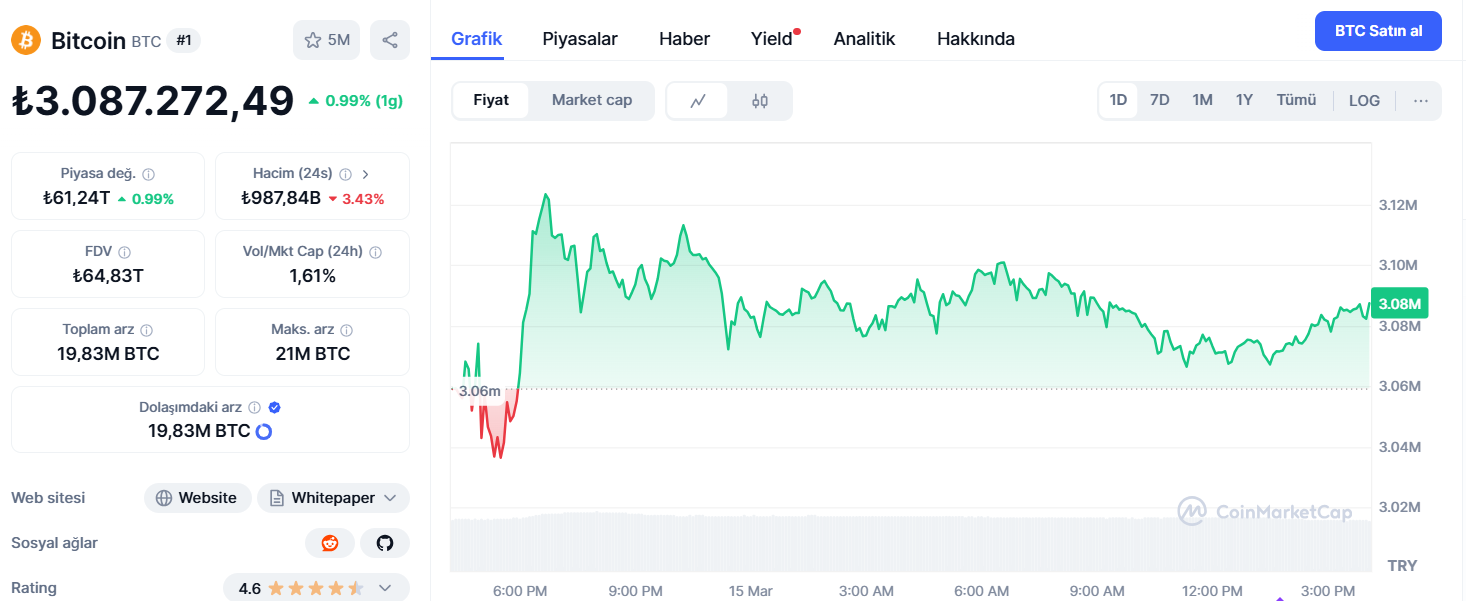Screen dimensions: 1466x601
Task: Click info icon beside Vol/Mkt Cap (24h)
Action: pyautogui.click(x=375, y=252)
